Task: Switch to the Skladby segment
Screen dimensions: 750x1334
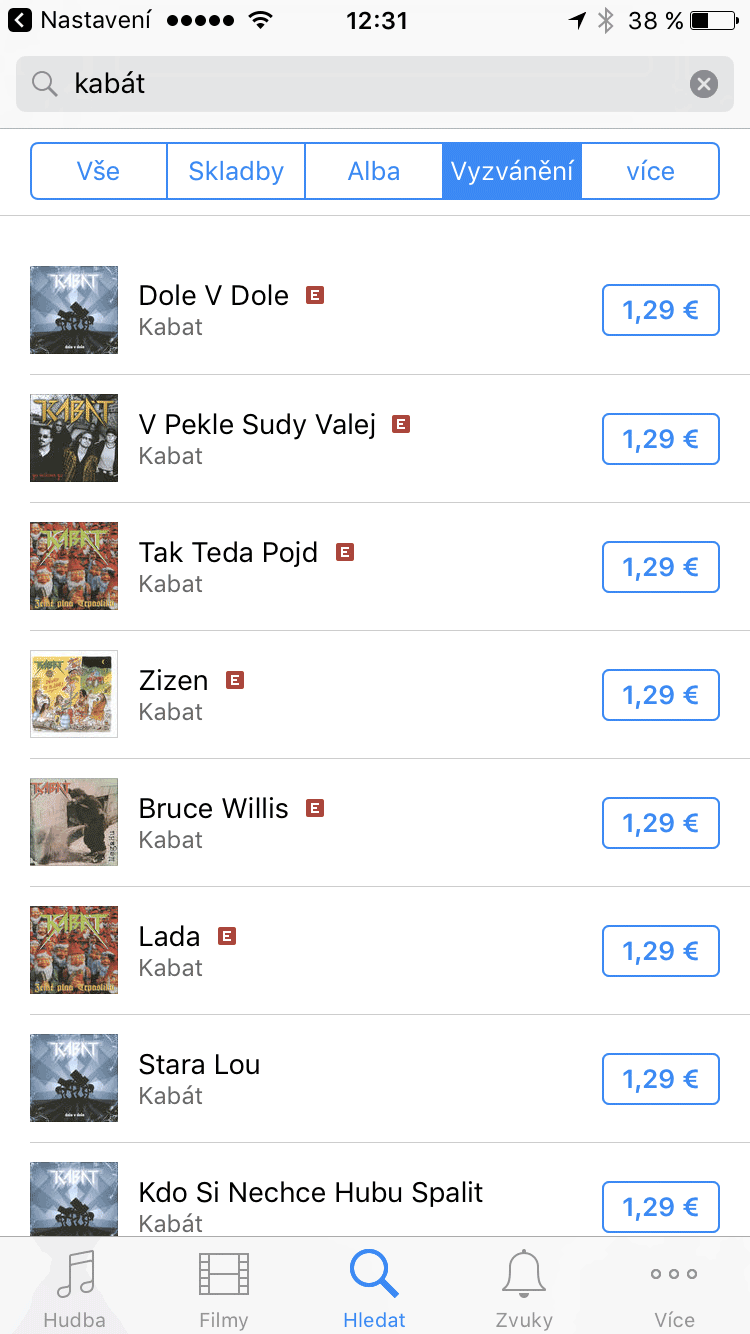Action: tap(236, 171)
